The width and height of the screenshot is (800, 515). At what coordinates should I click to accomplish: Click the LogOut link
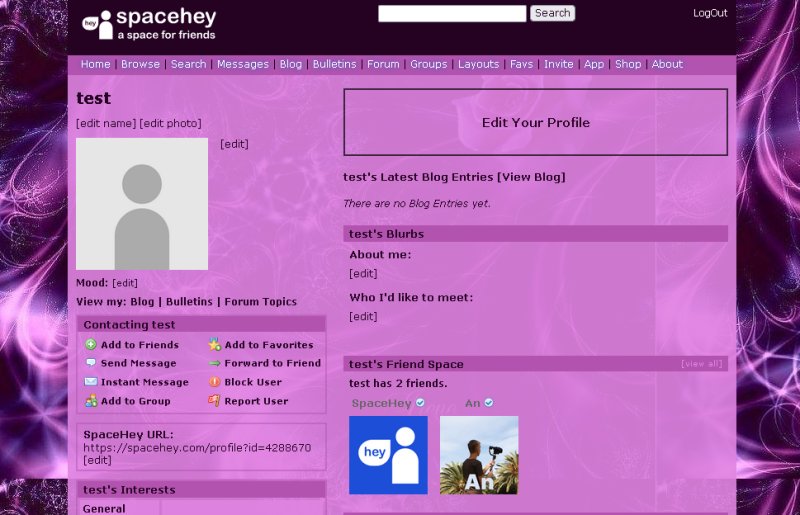point(710,13)
